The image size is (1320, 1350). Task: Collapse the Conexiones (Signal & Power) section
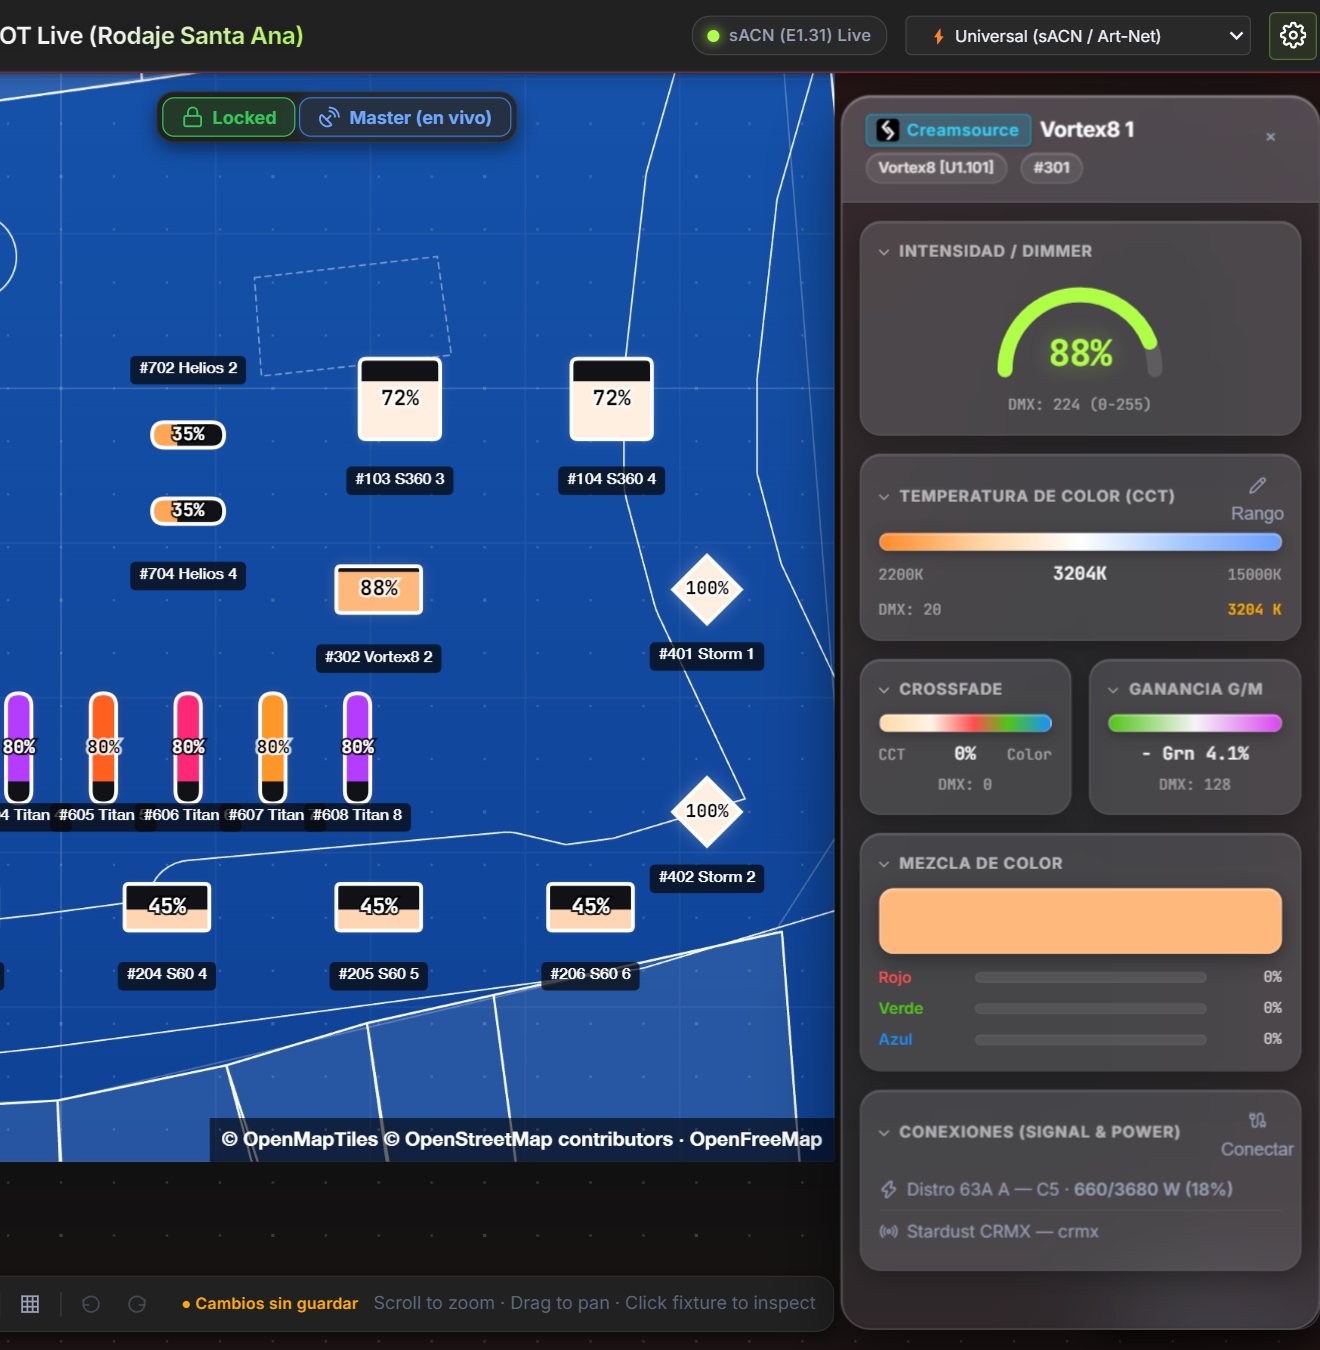click(x=884, y=1133)
